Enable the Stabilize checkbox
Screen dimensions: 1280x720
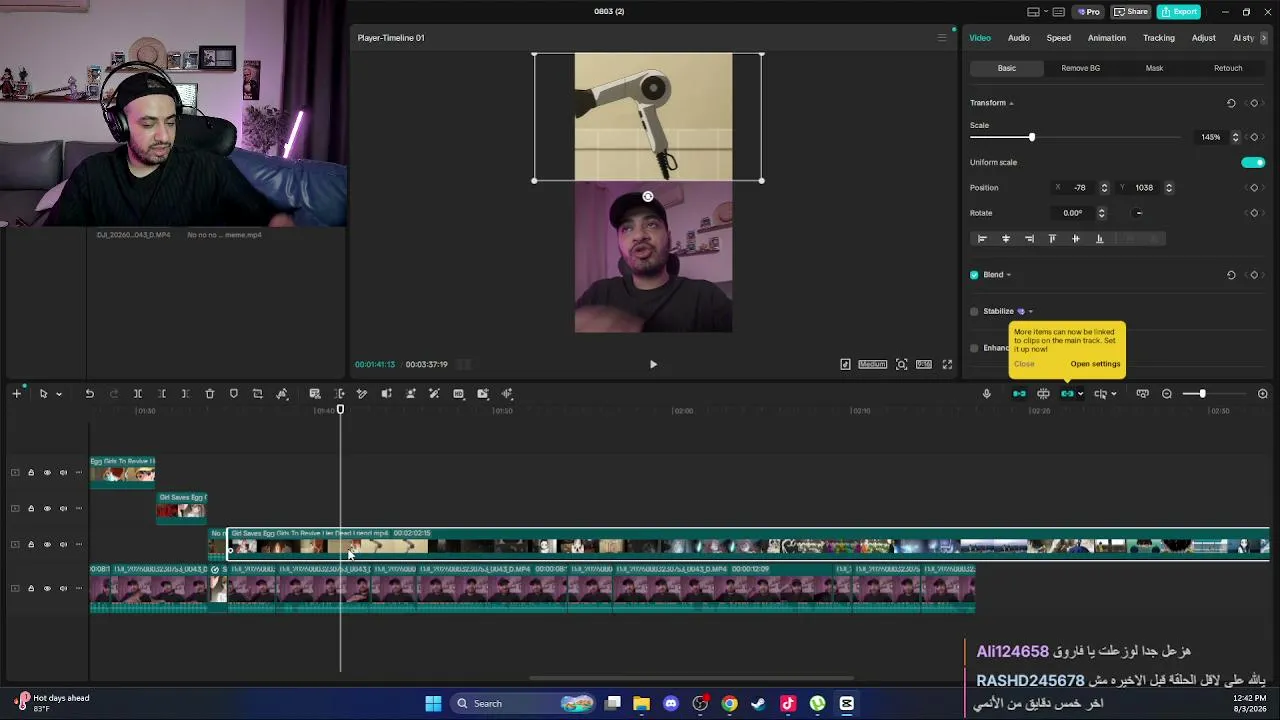(x=974, y=311)
